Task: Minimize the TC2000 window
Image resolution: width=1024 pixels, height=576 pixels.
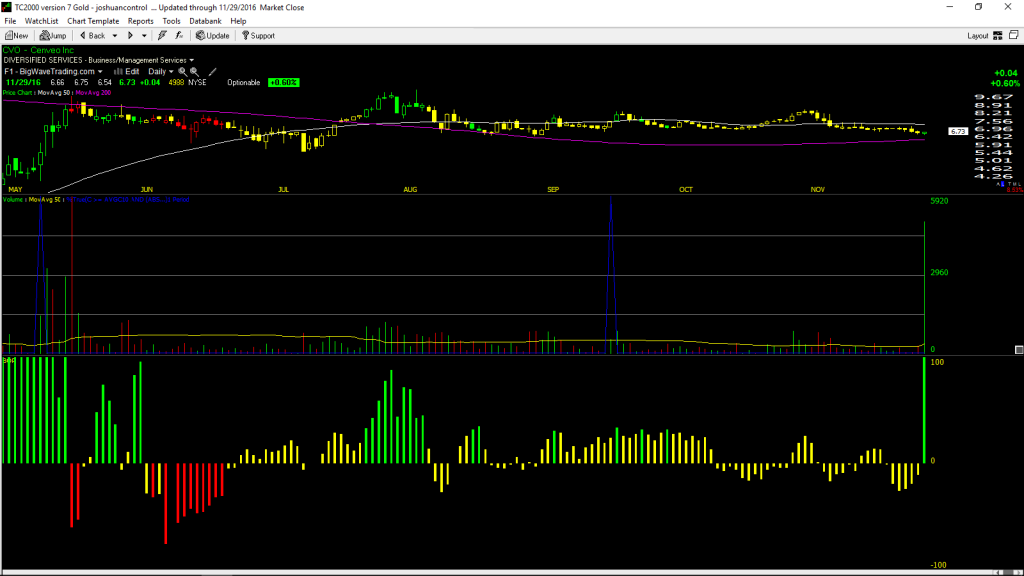Action: (x=950, y=7)
